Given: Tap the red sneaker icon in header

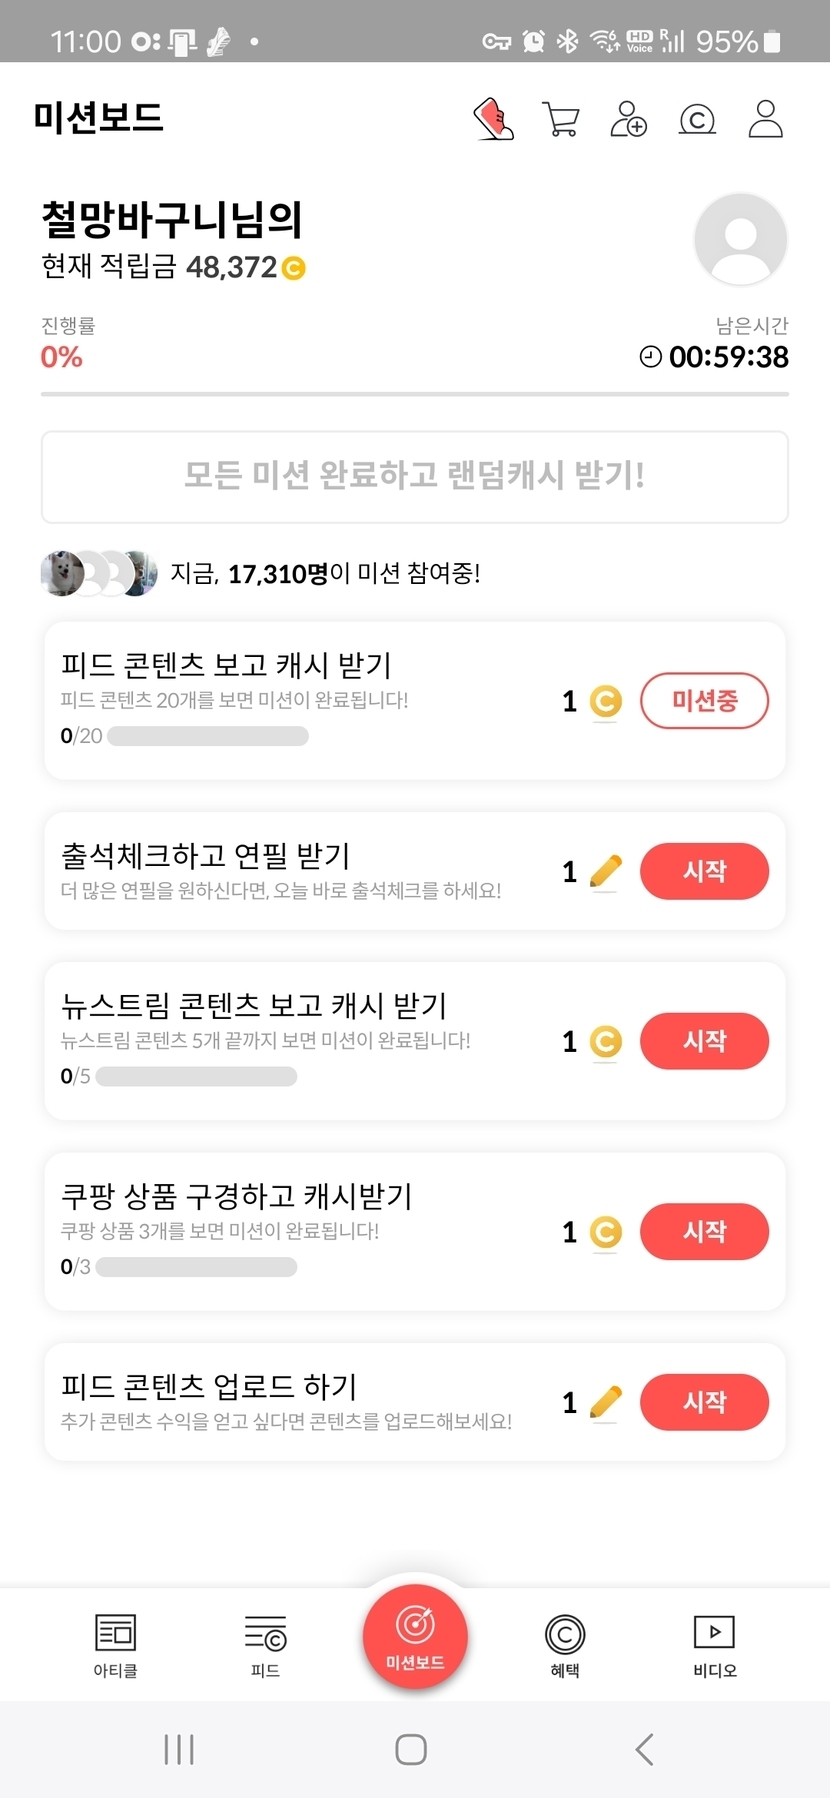Looking at the screenshot, I should click(x=493, y=119).
